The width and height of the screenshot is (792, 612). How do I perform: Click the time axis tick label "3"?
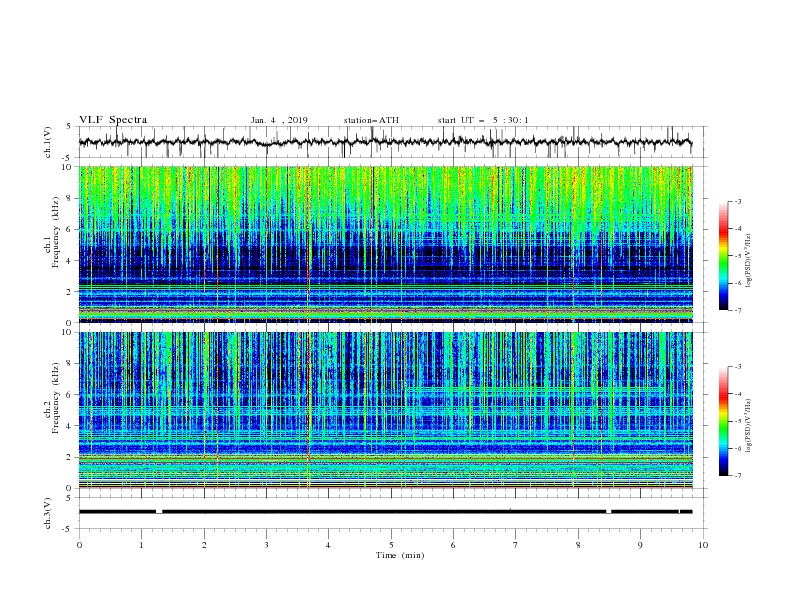click(266, 545)
